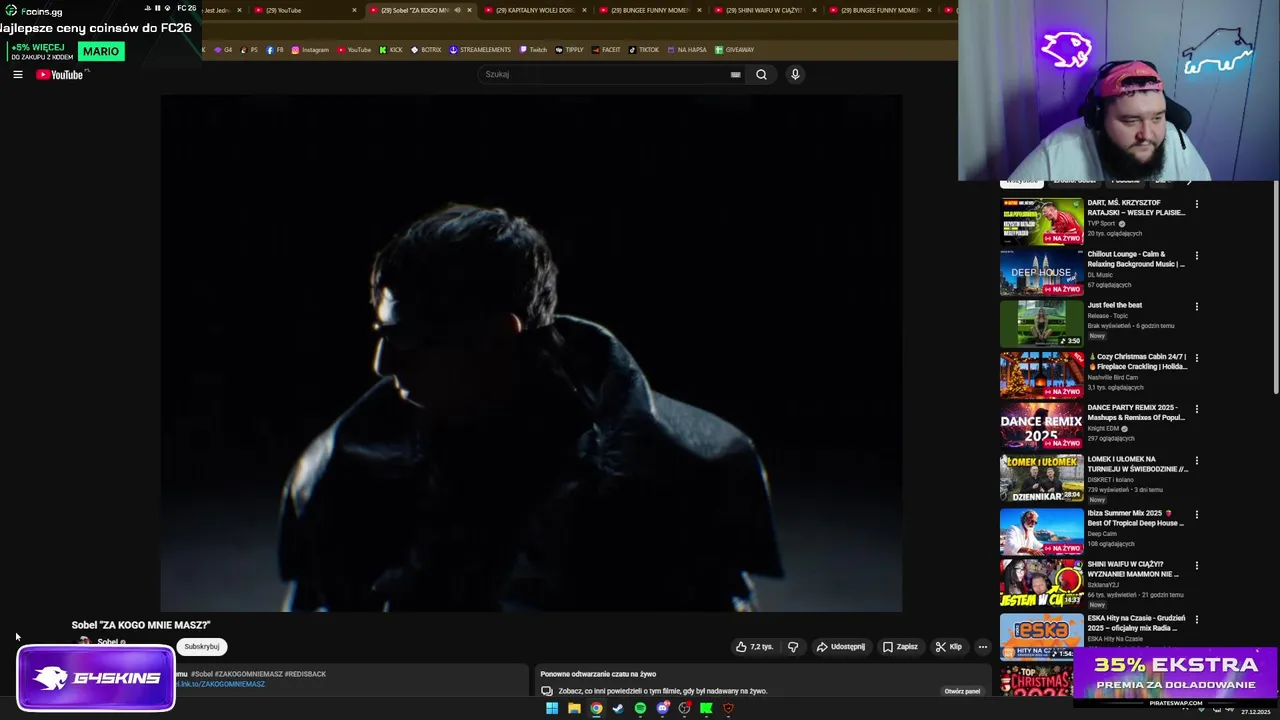Open the Dance Remix 2025 thumbnail
The width and height of the screenshot is (1280, 720).
(1042, 426)
